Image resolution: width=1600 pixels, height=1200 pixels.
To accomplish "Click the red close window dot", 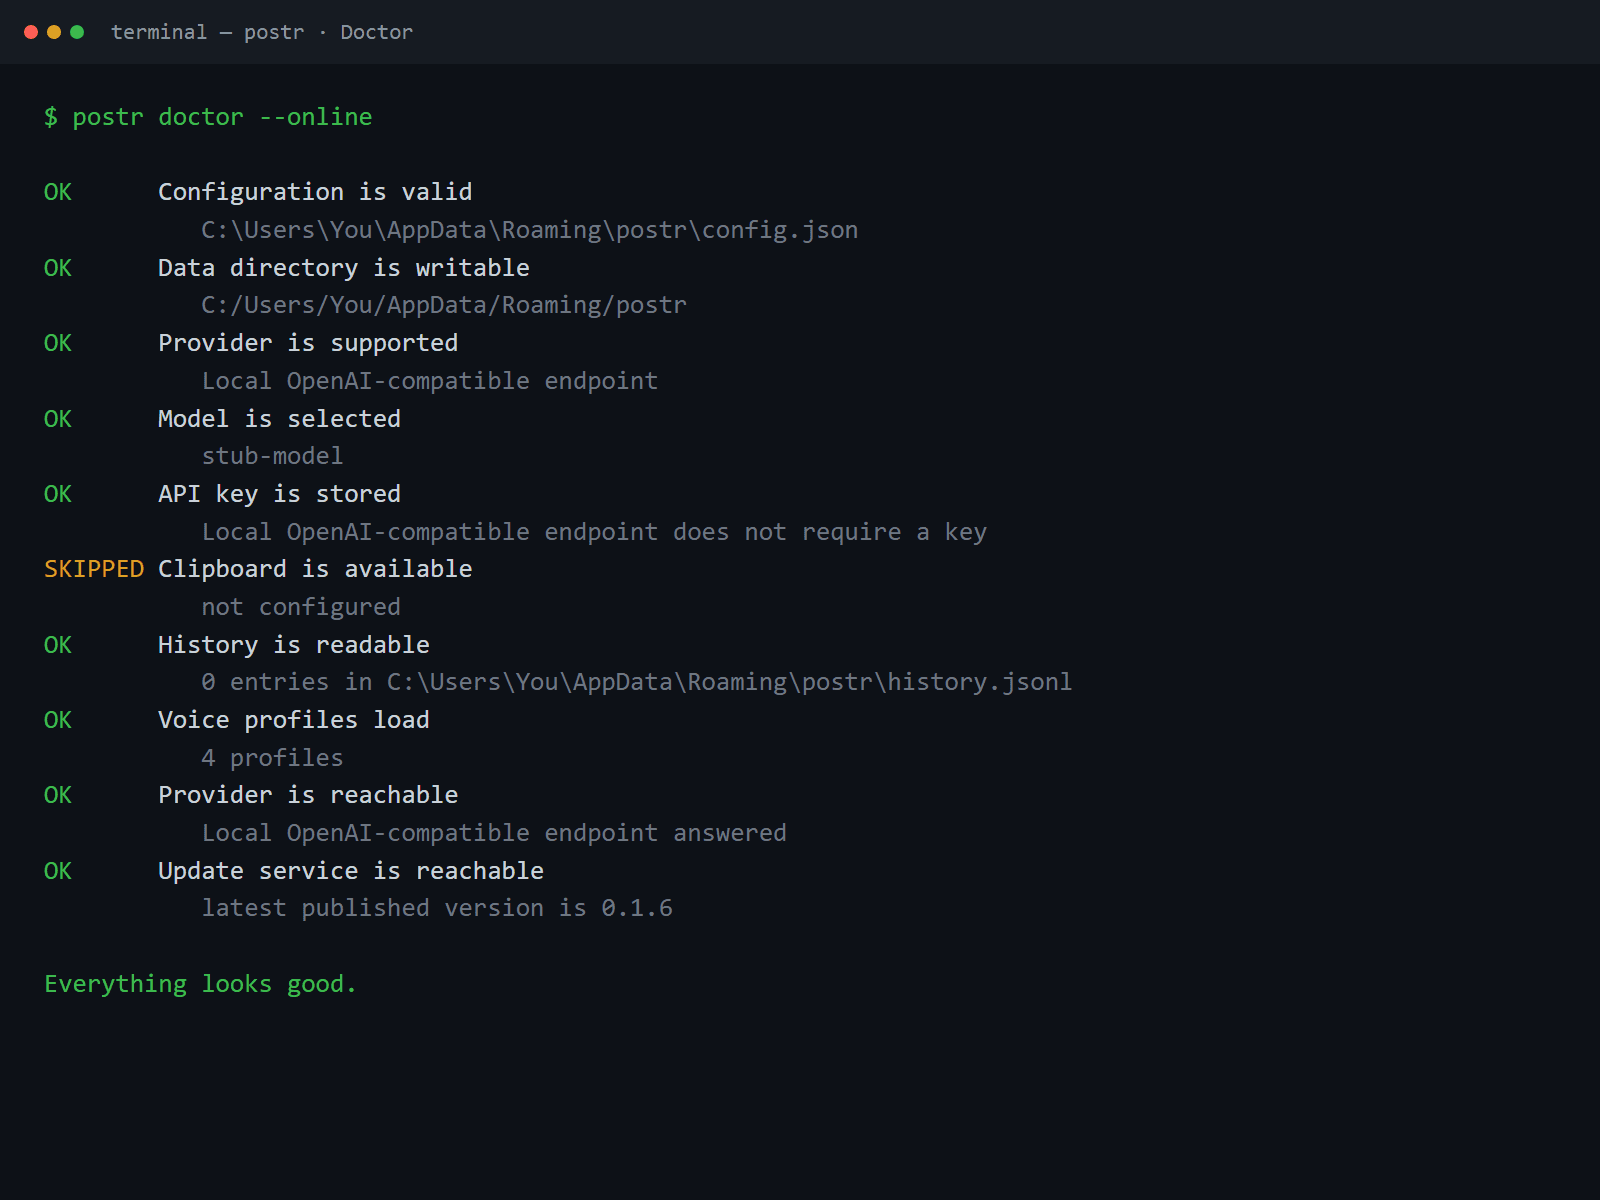I will (31, 32).
